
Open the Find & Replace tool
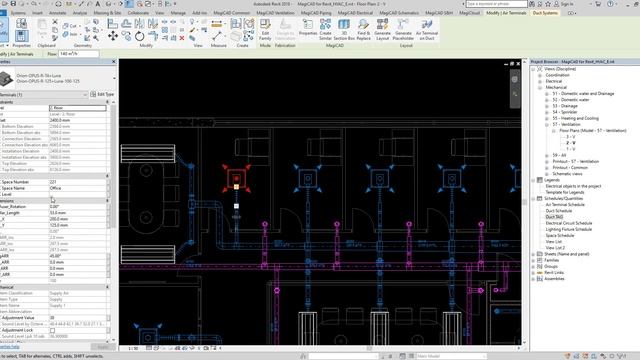pos(363,29)
